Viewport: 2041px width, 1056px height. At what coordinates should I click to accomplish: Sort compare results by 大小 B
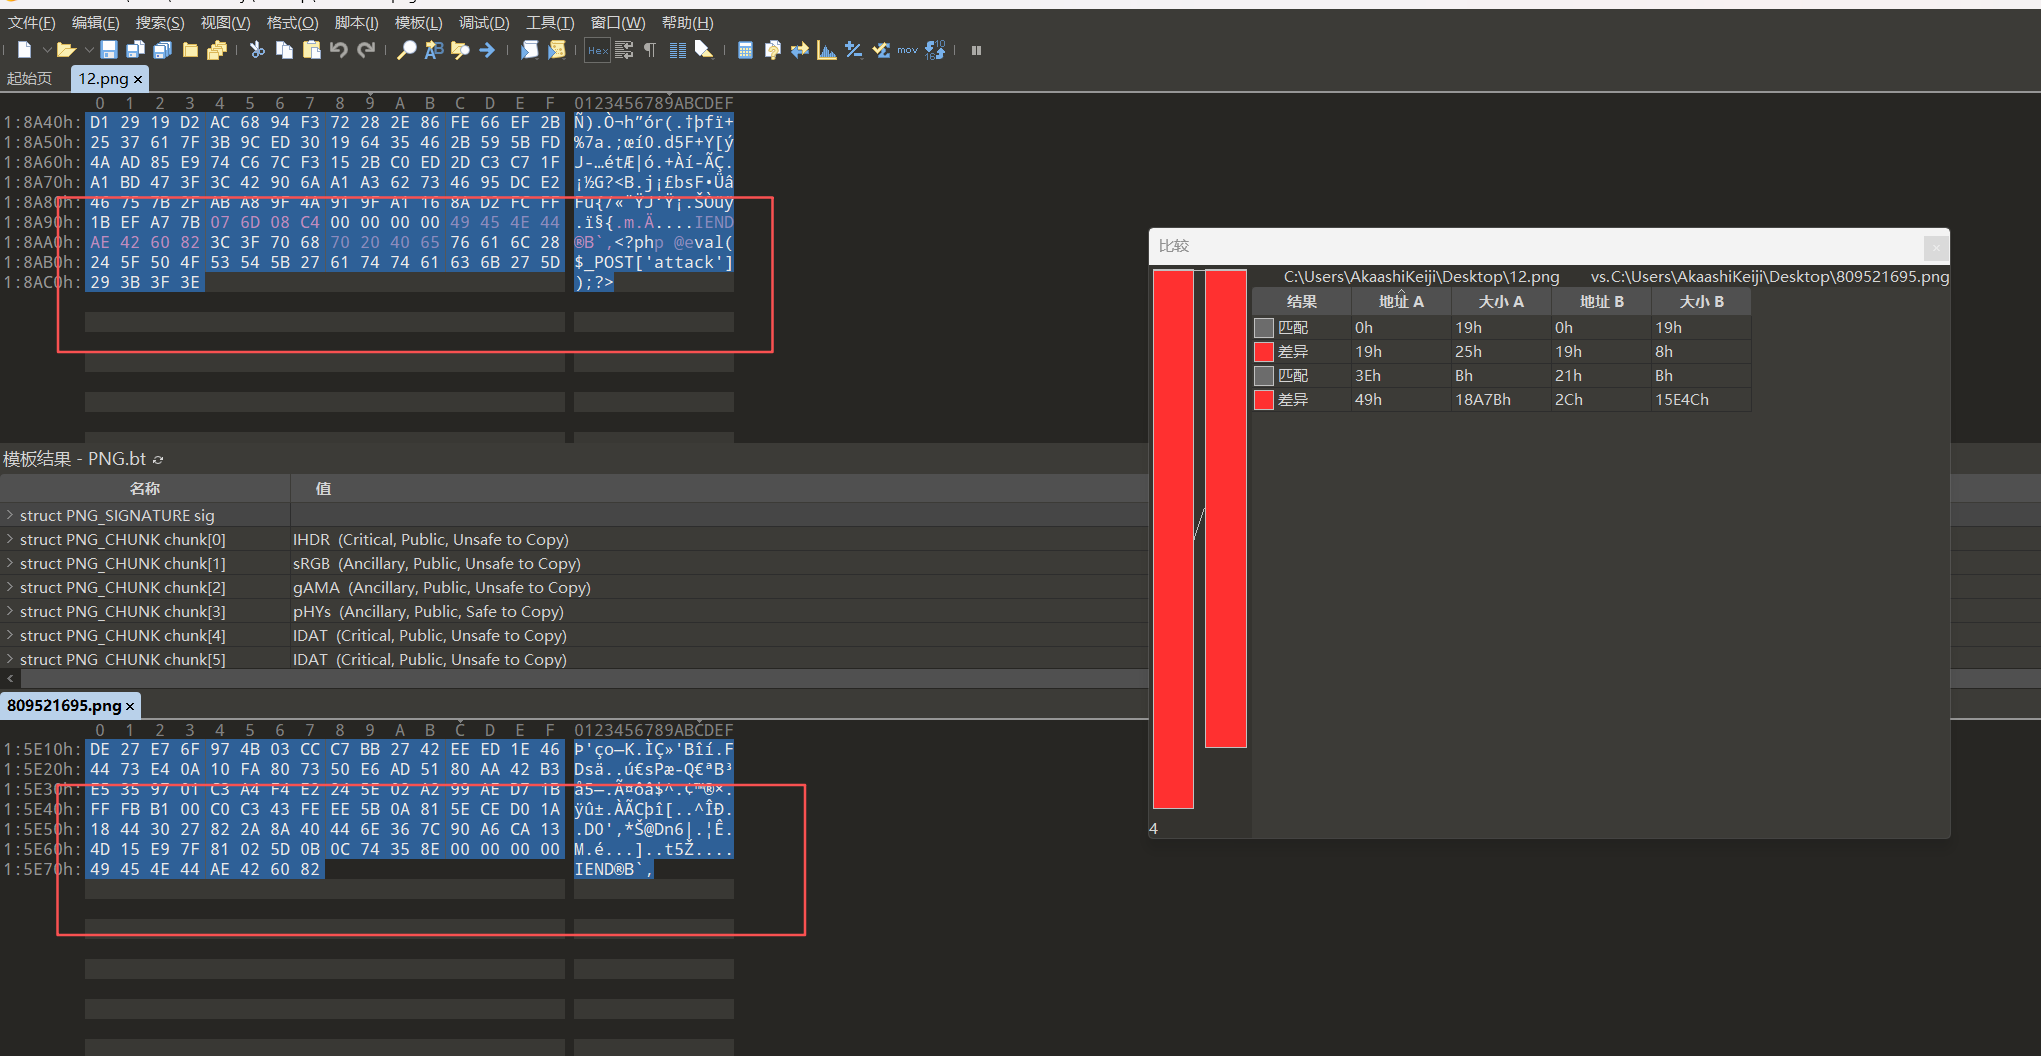coord(1701,301)
